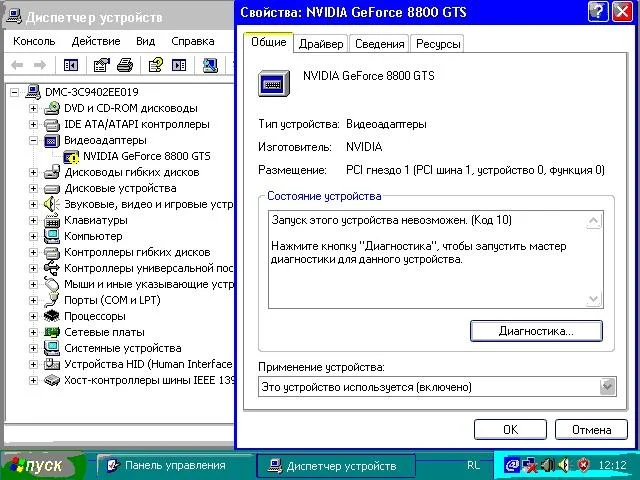Select the DVD and CD-ROM drives icon

click(52, 108)
